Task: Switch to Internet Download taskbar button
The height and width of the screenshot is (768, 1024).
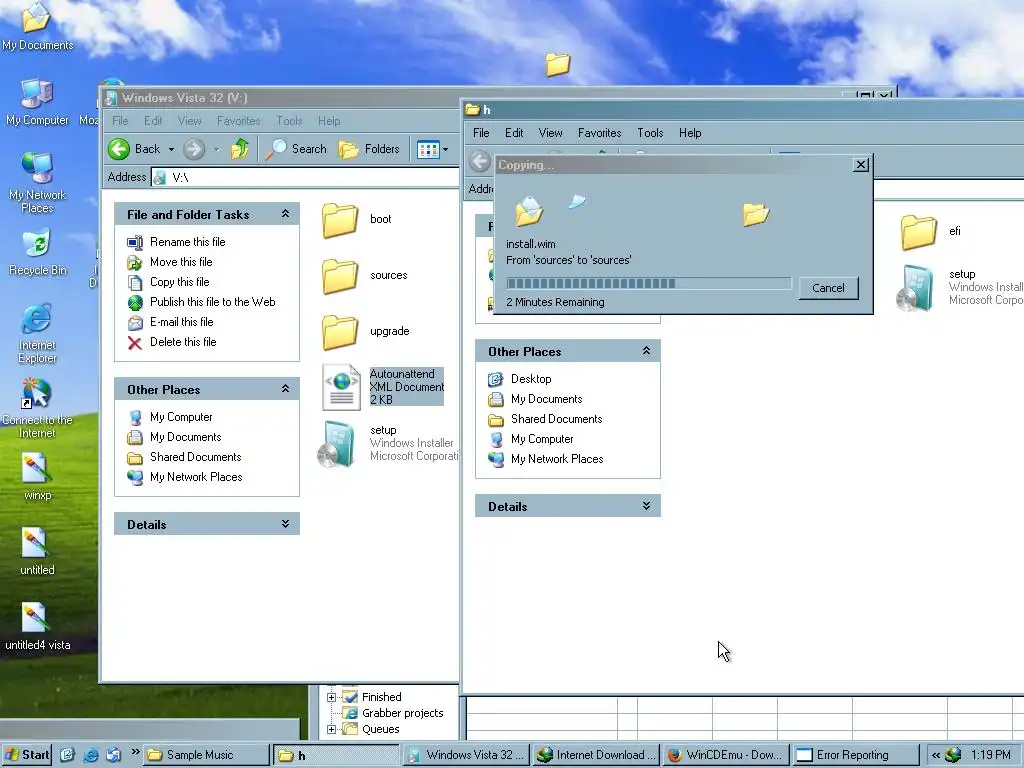Action: [595, 755]
